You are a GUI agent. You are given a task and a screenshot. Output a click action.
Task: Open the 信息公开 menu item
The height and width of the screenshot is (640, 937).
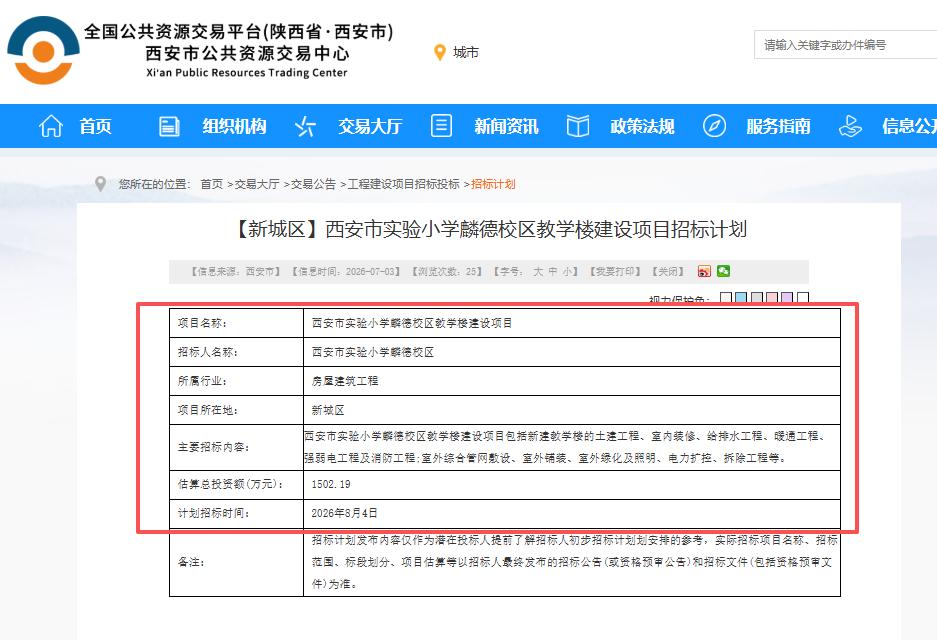click(x=910, y=126)
